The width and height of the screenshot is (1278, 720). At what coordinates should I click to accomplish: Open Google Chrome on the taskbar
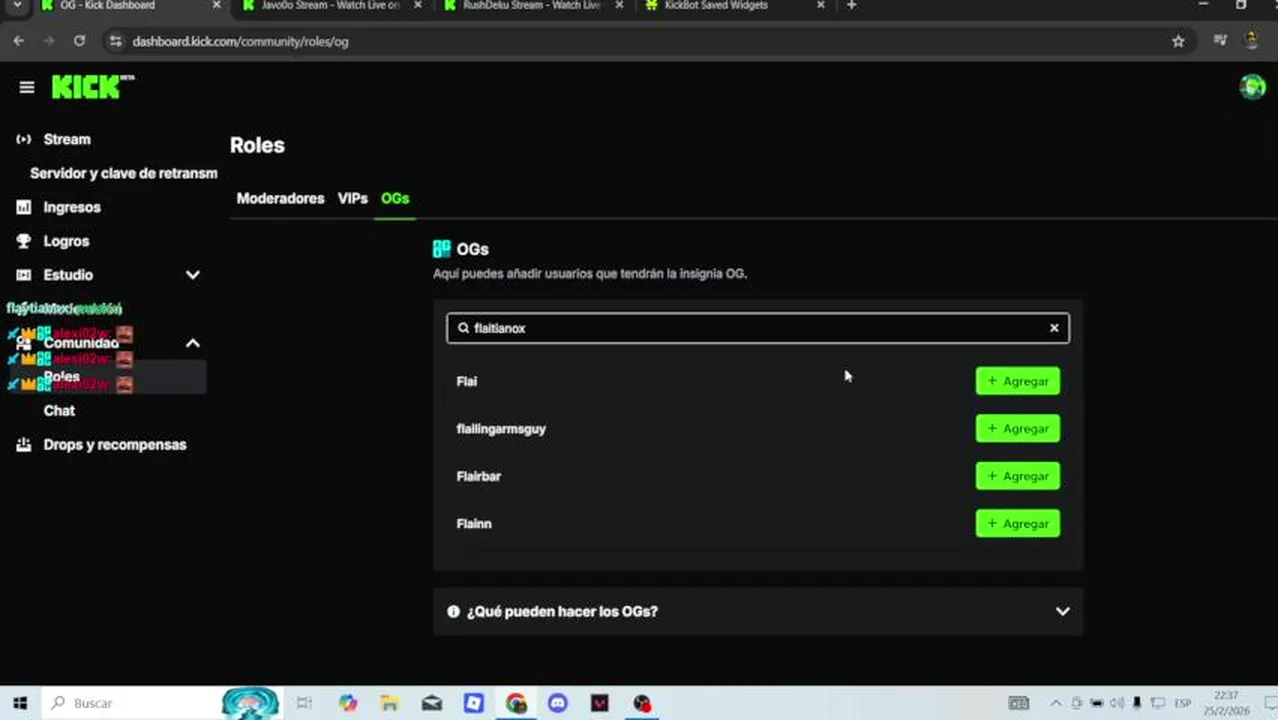tap(516, 703)
